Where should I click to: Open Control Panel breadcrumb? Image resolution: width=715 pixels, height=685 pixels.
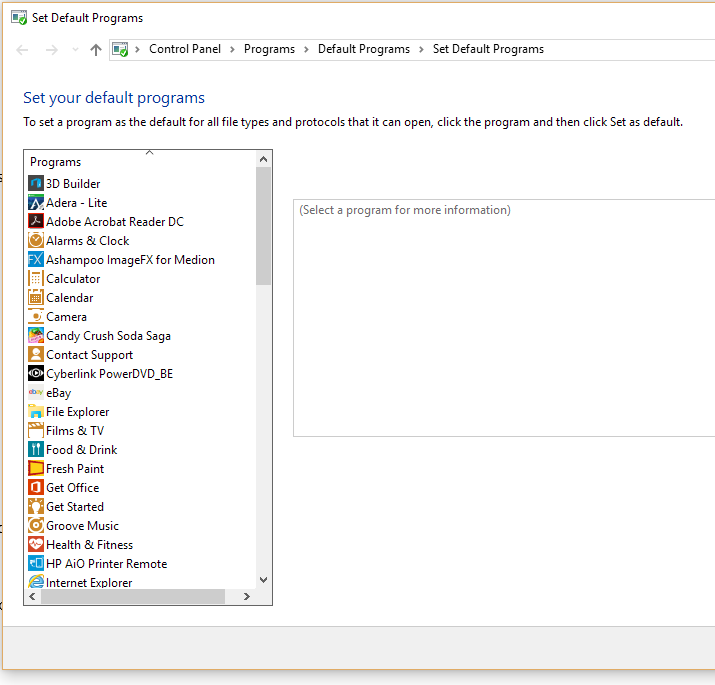[185, 49]
